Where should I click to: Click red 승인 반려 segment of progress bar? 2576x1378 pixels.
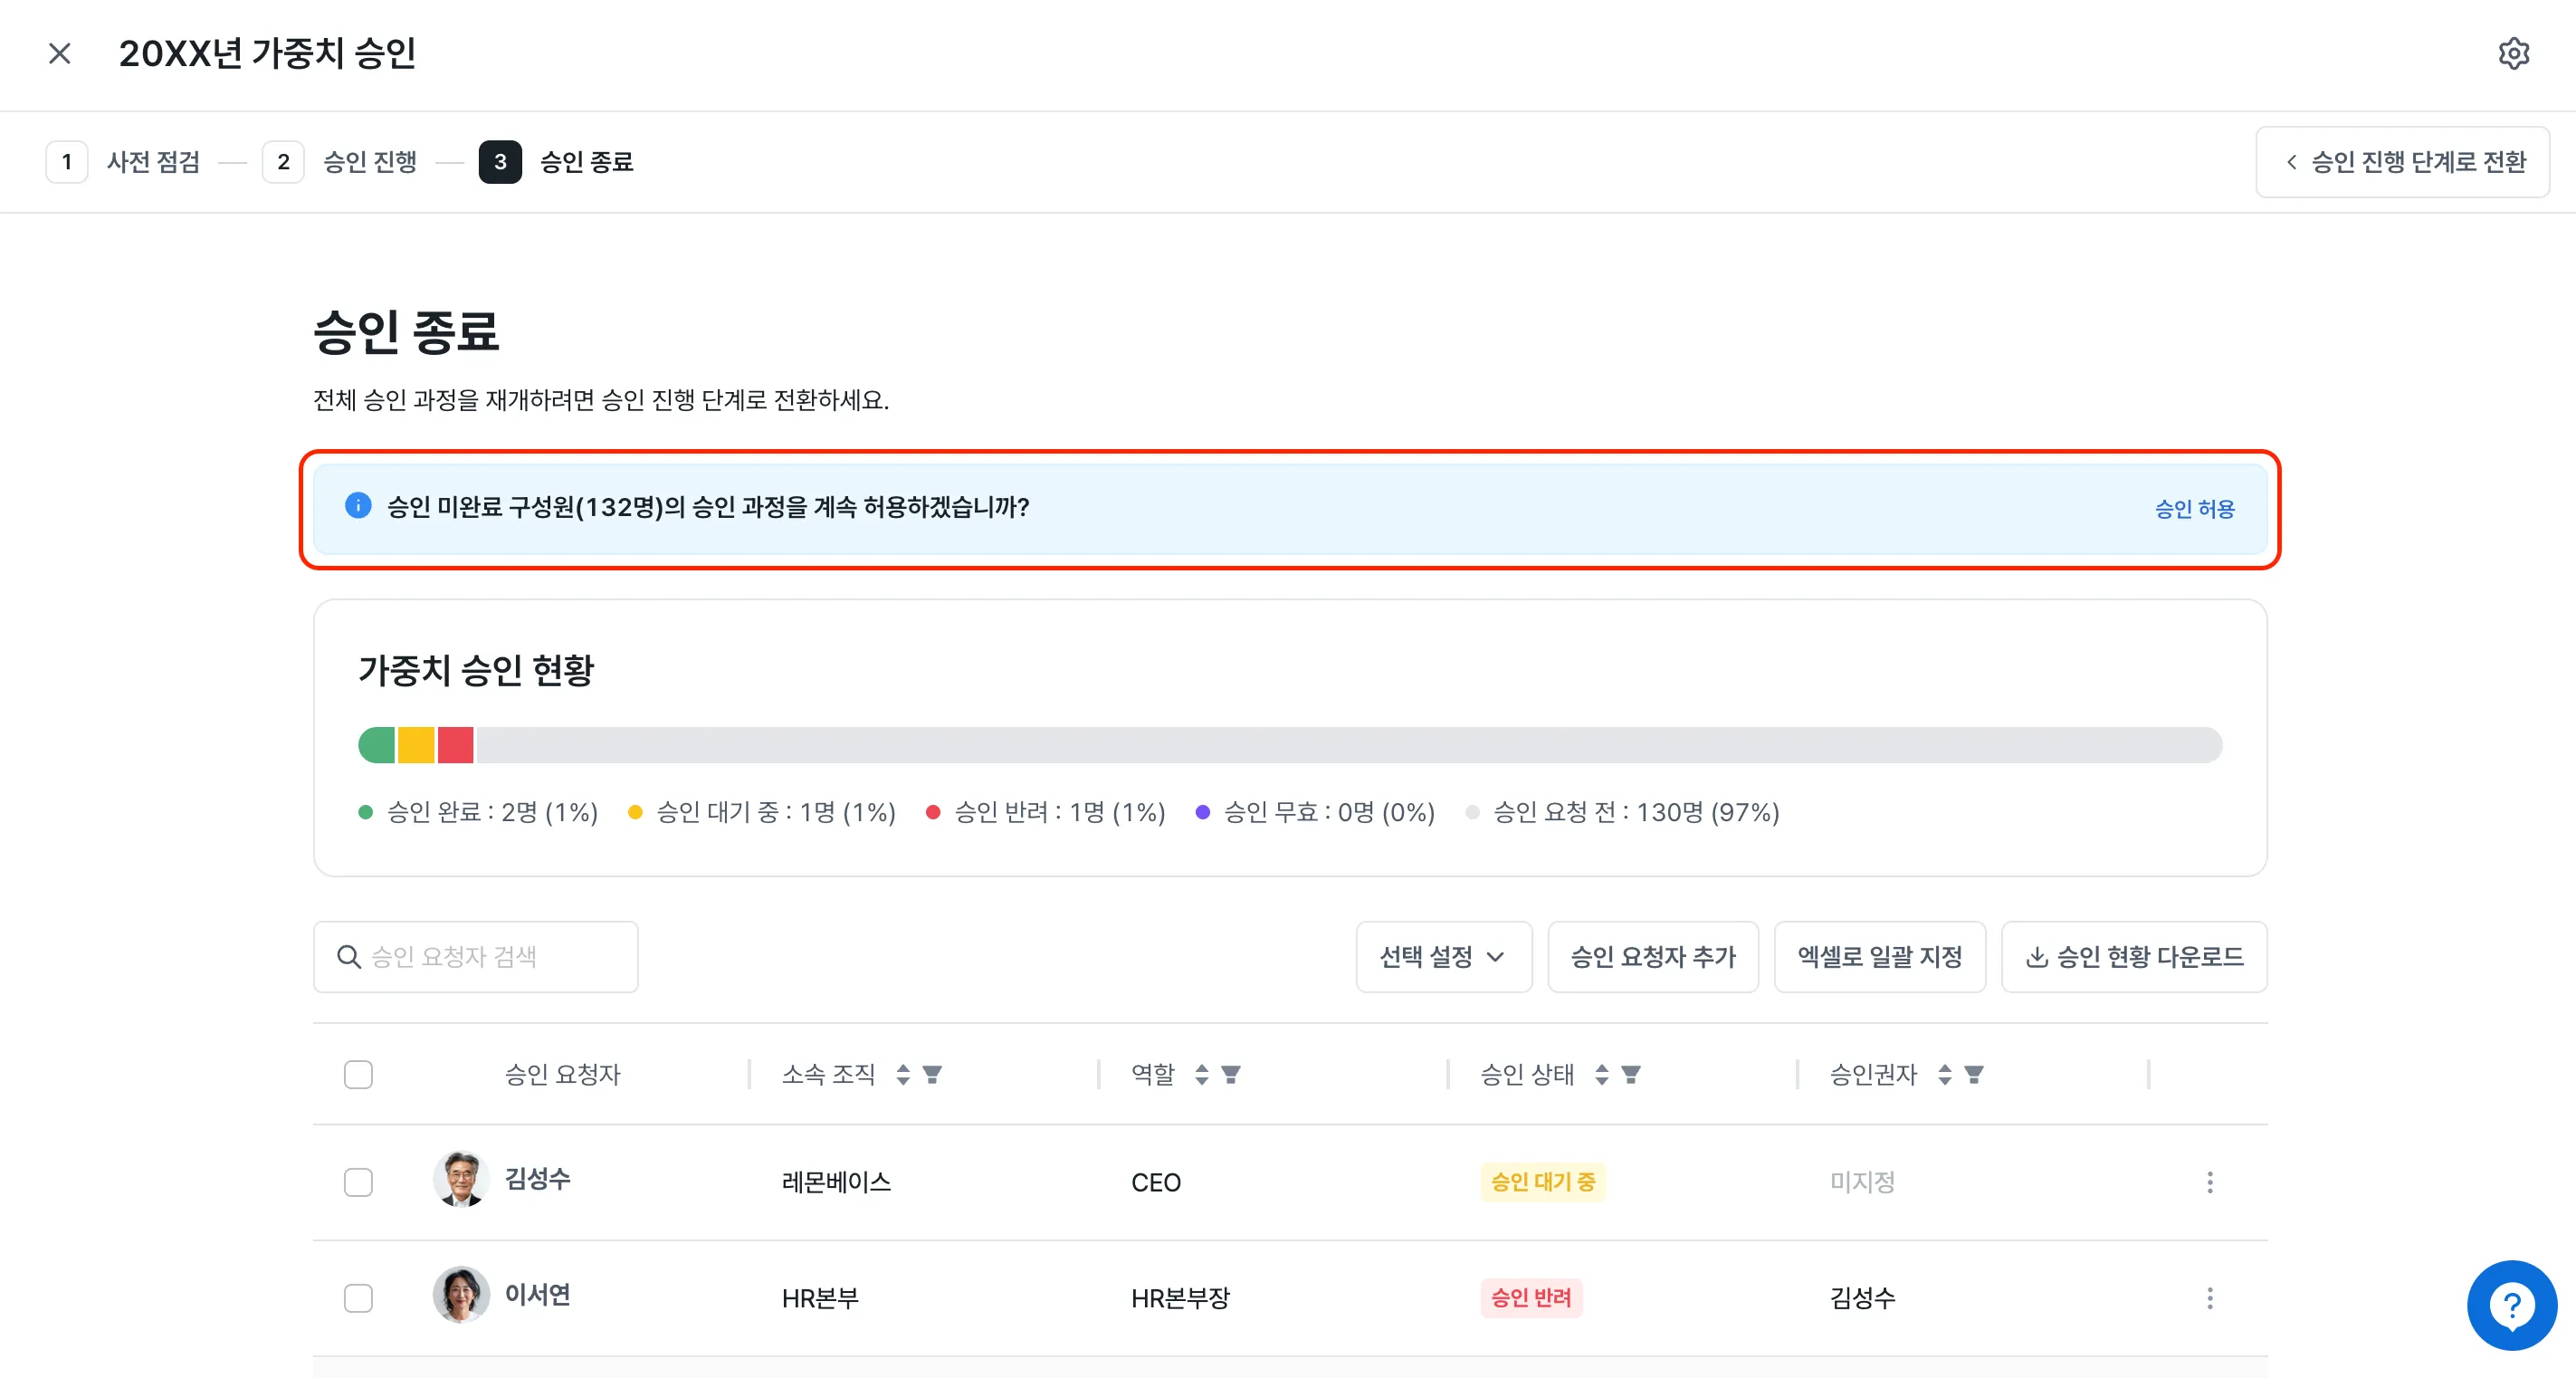[455, 745]
